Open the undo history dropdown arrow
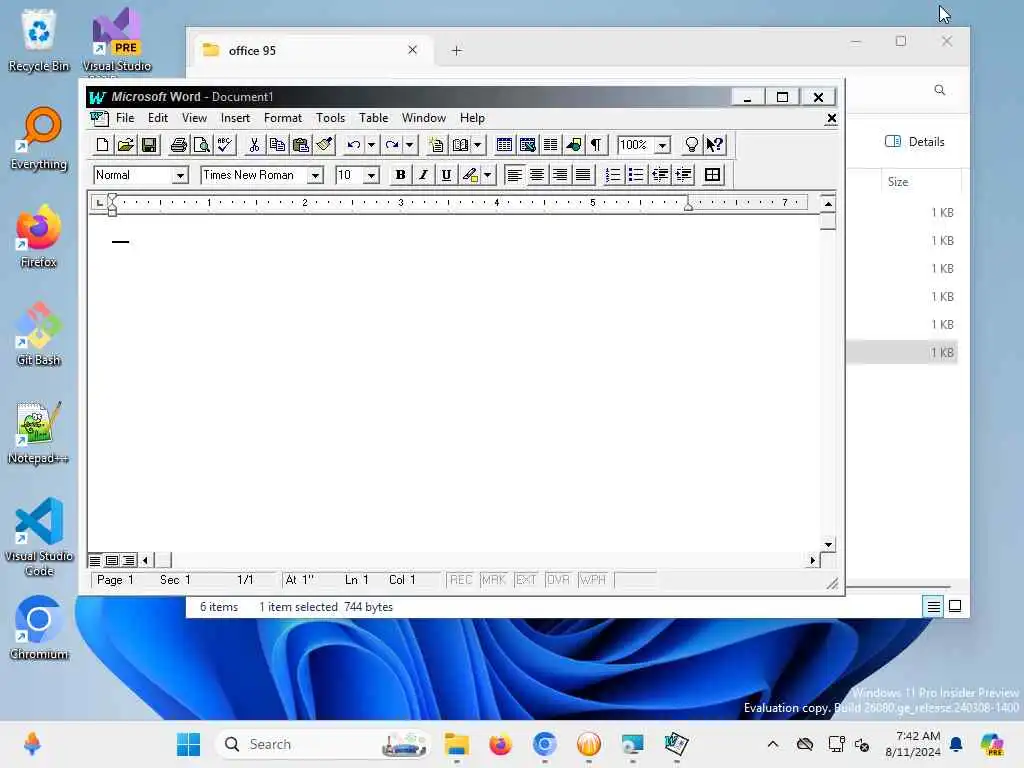The height and width of the screenshot is (768, 1024). [371, 145]
